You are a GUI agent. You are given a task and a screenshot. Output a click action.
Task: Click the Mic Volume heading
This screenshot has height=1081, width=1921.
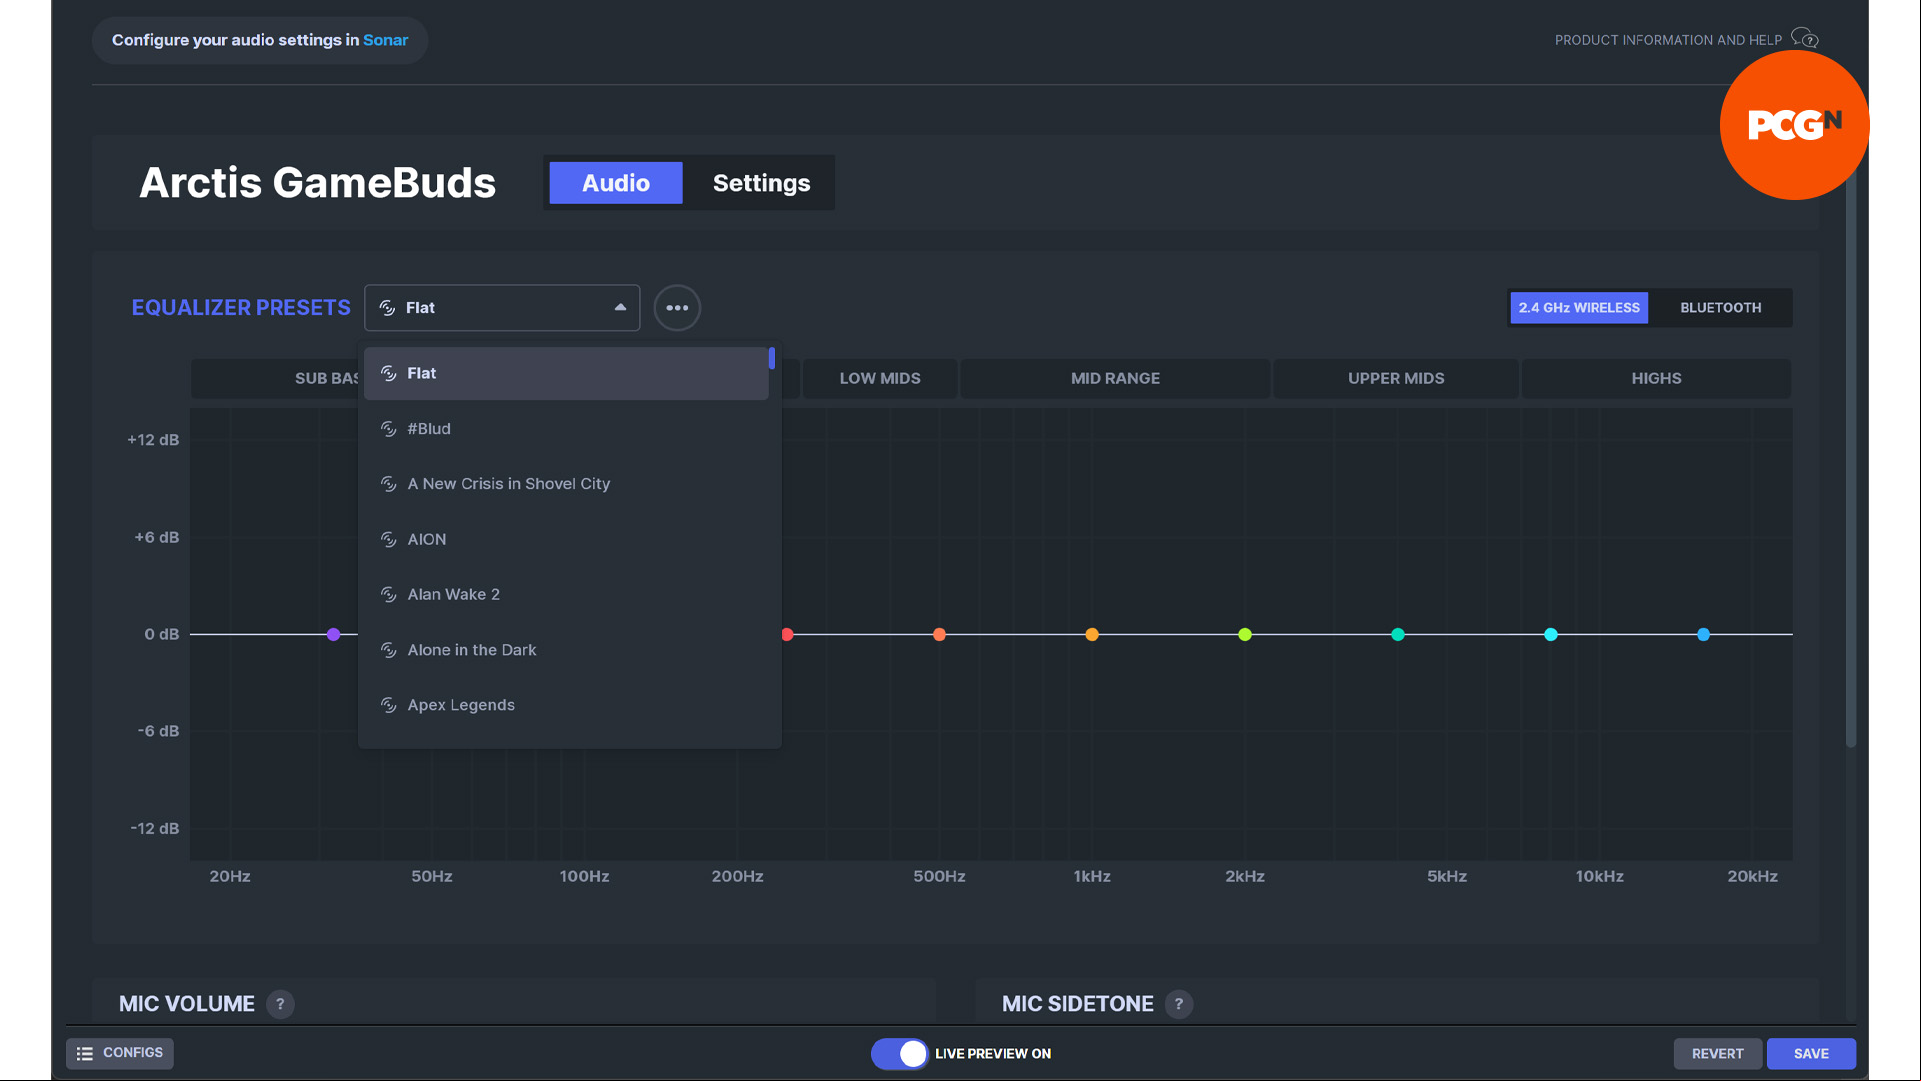[x=187, y=1004]
